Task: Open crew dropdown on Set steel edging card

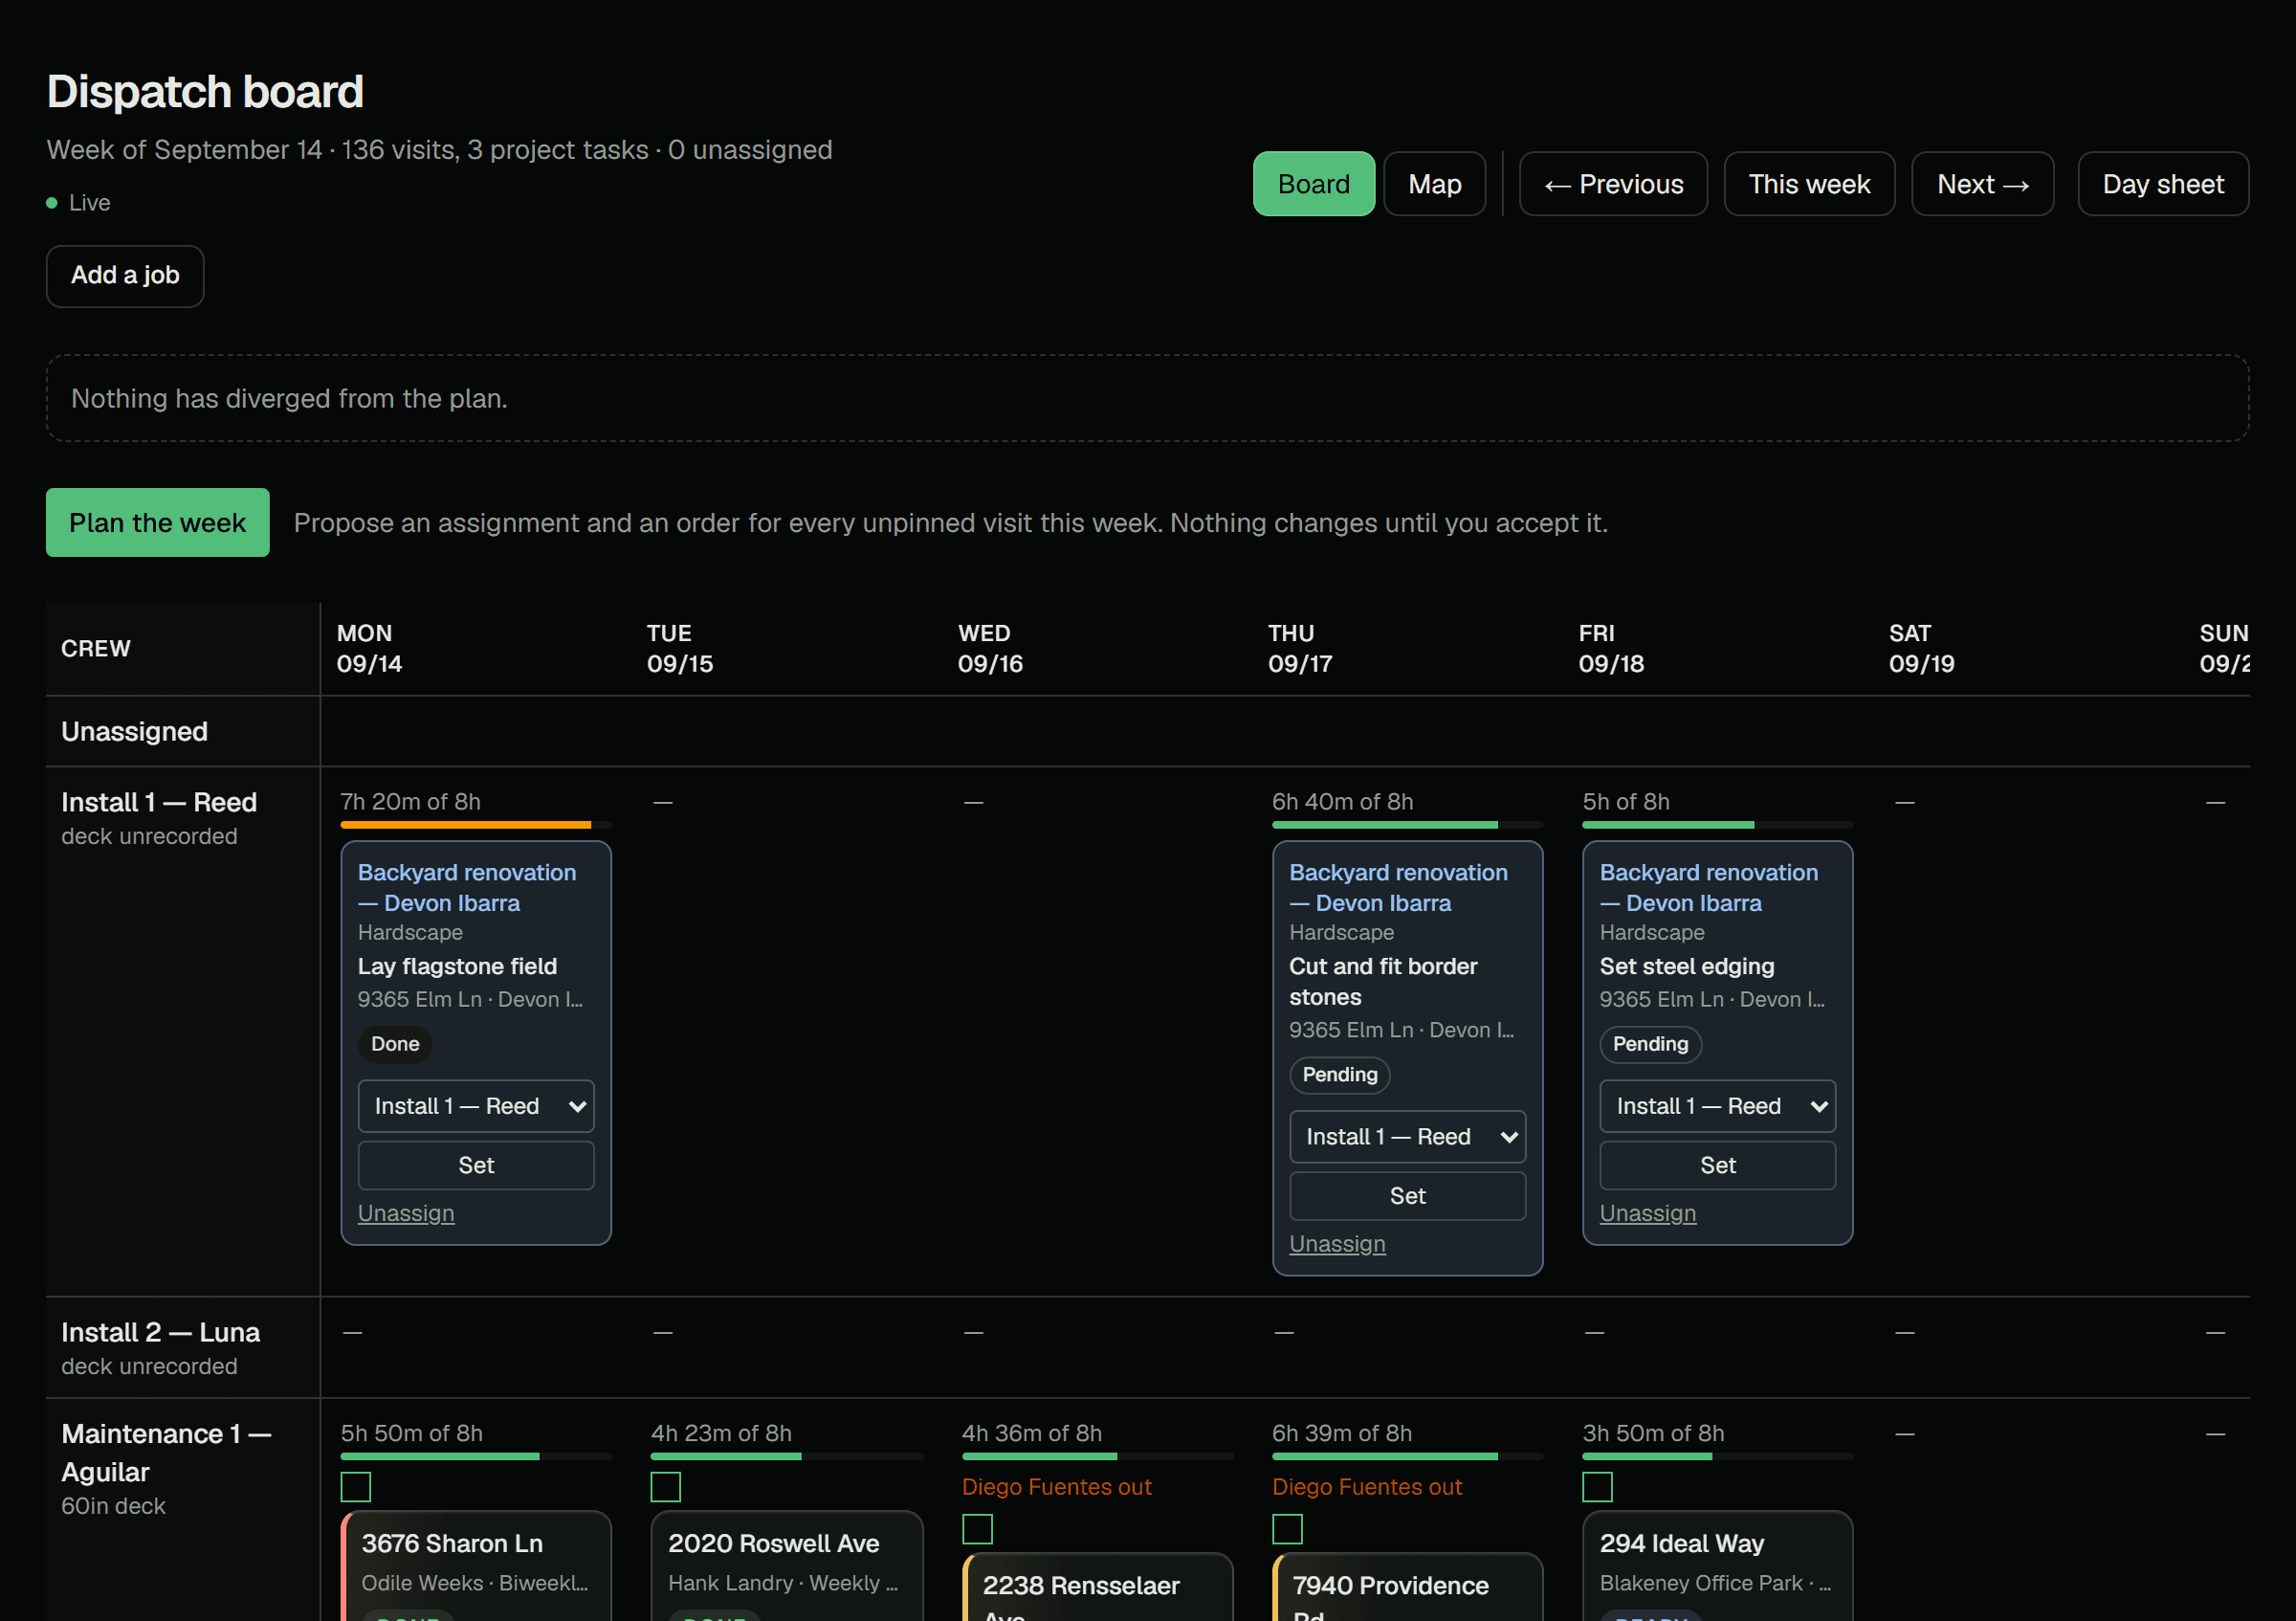Action: pyautogui.click(x=1717, y=1106)
